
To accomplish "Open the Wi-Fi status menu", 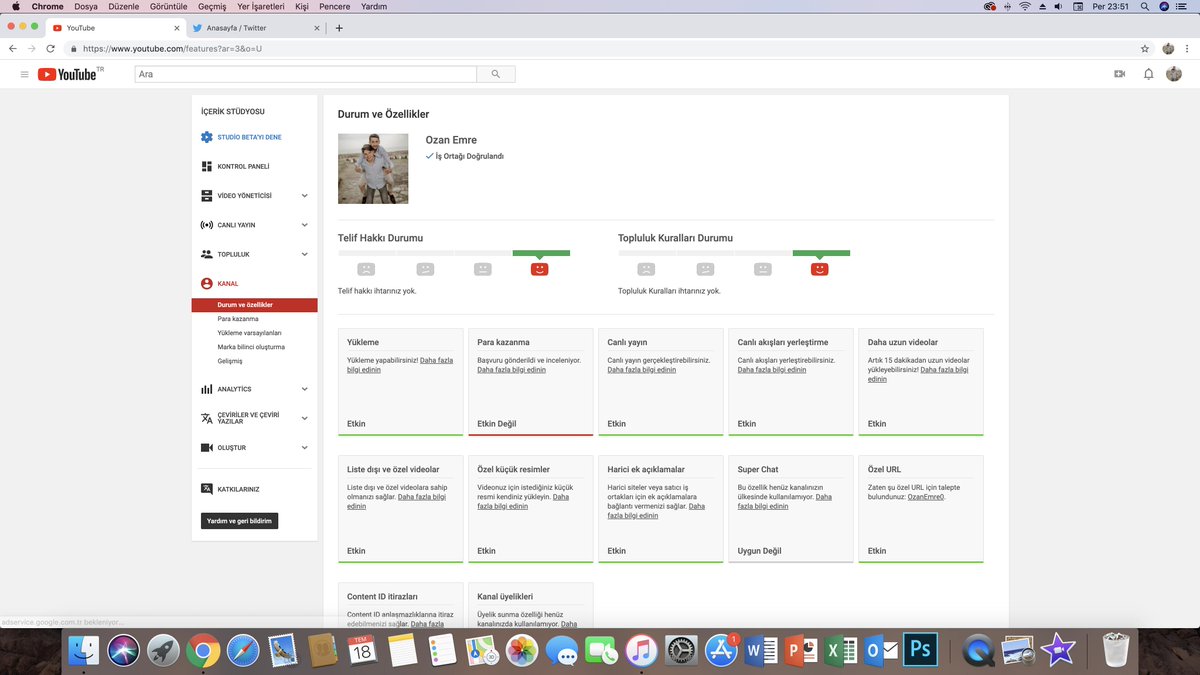I will [1024, 6].
